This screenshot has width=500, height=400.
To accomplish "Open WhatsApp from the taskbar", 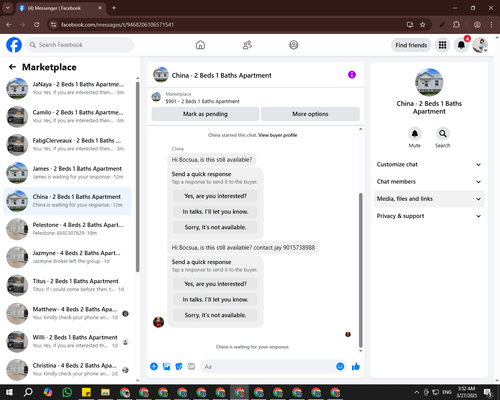I will point(67,392).
